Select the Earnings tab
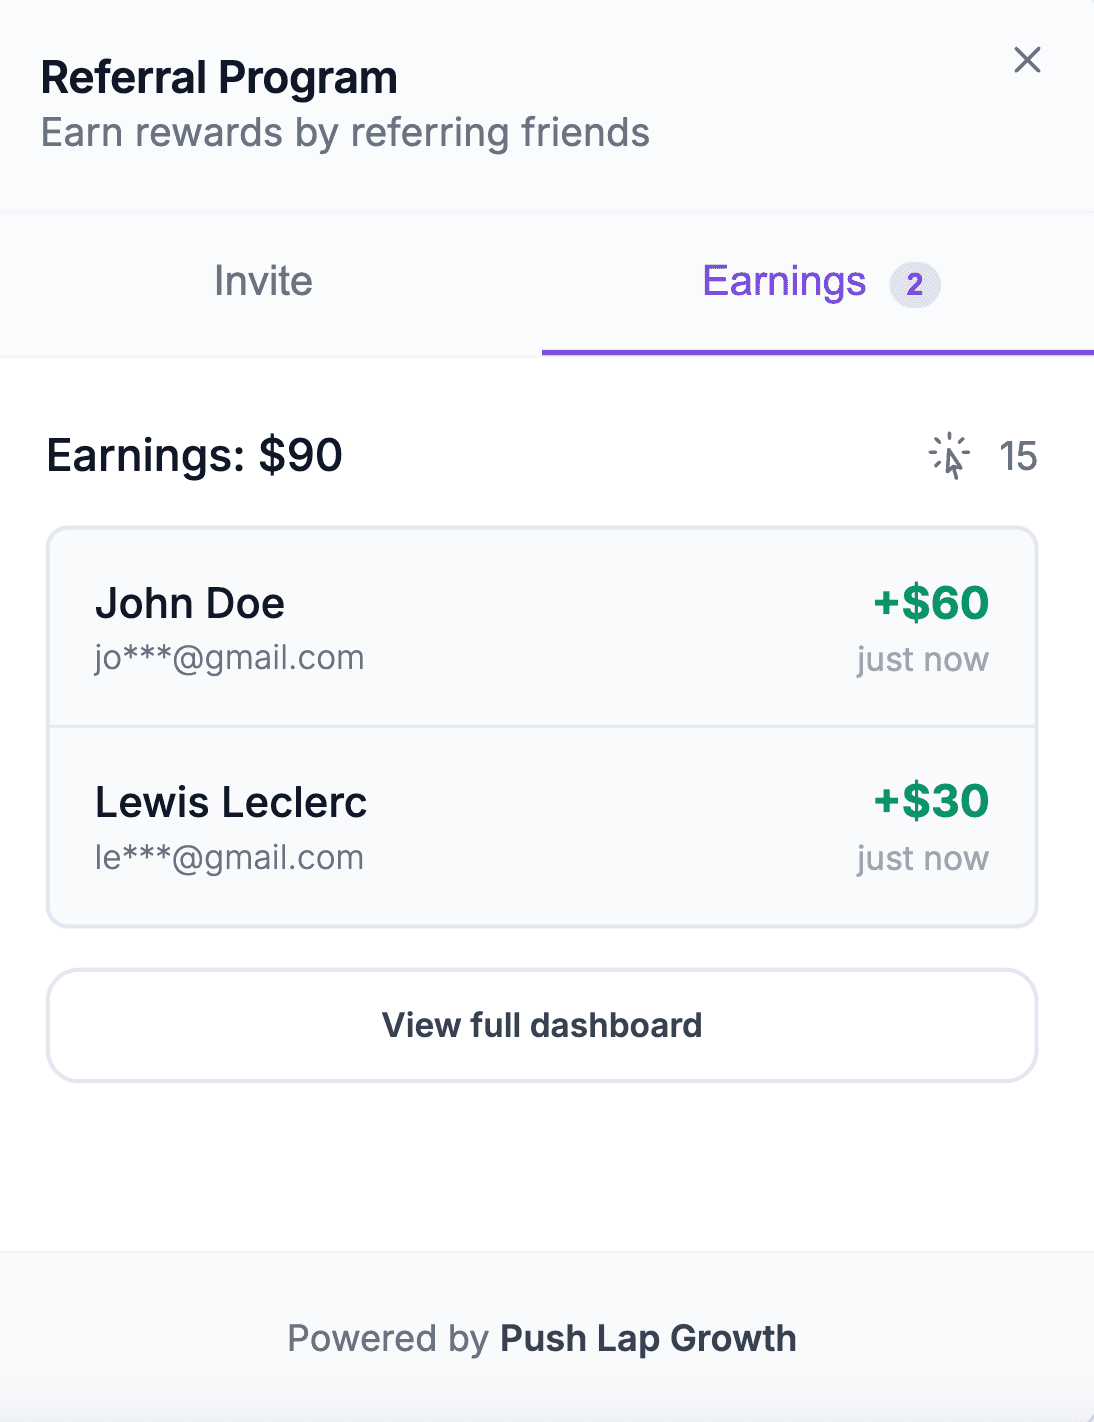1094x1422 pixels. (784, 282)
